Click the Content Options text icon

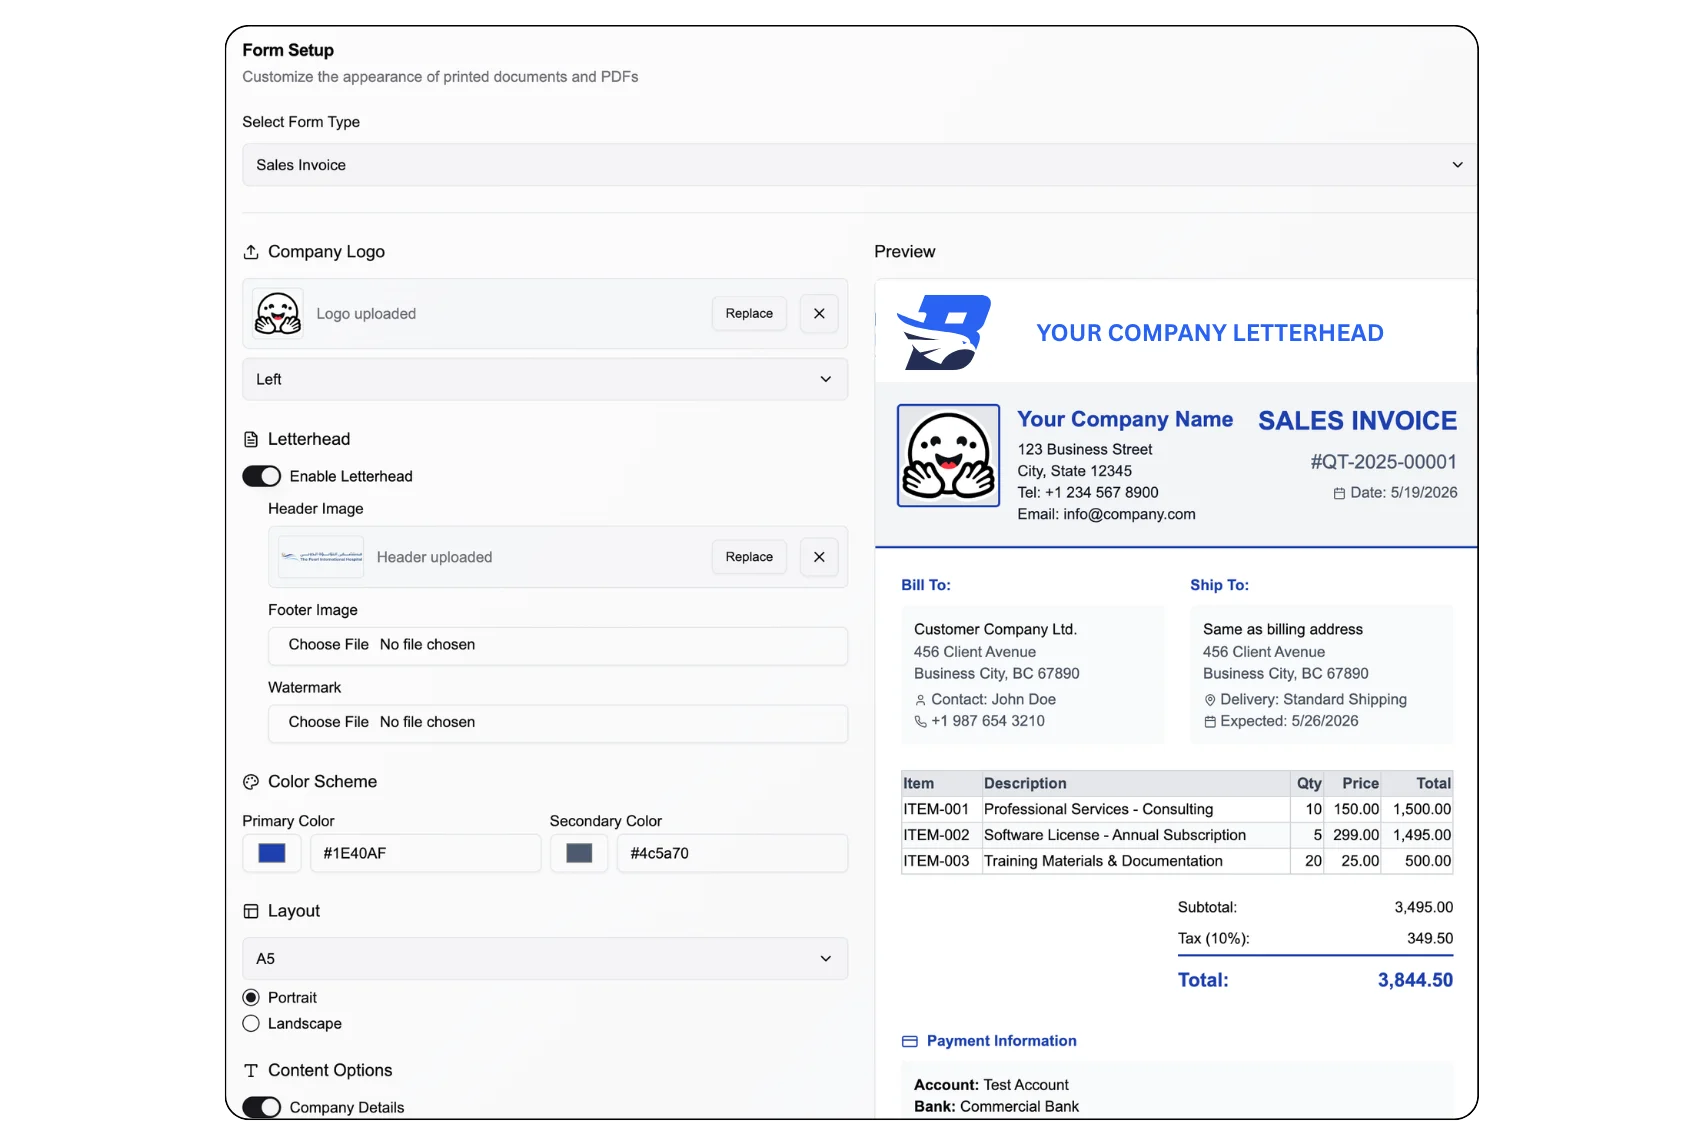251,1070
